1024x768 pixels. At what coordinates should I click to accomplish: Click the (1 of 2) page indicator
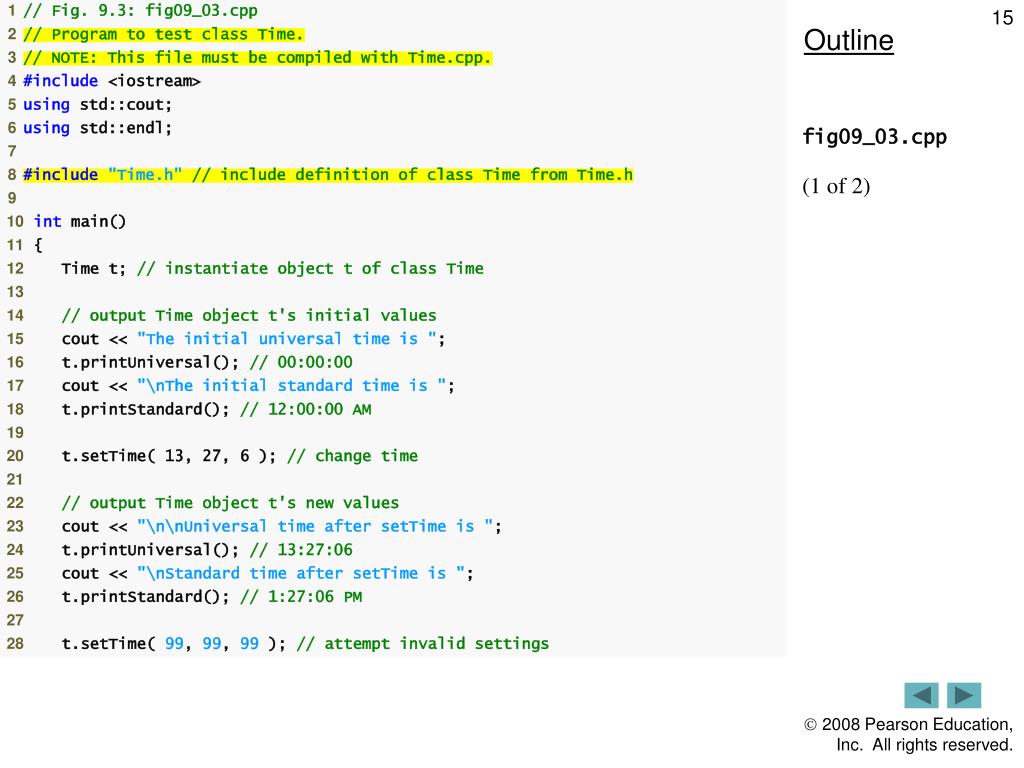click(836, 186)
